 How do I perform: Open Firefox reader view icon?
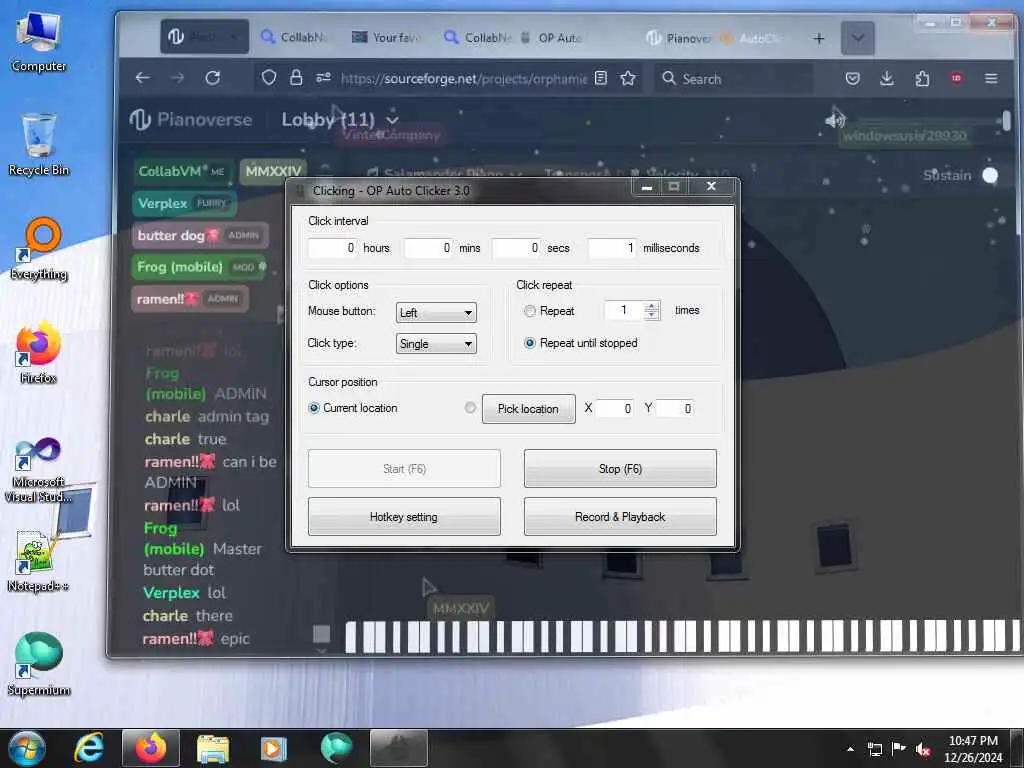(601, 78)
